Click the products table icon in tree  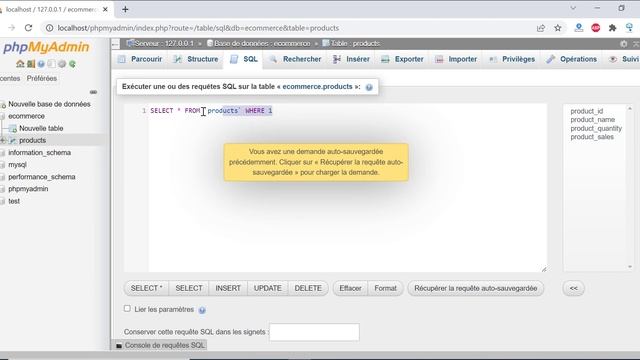pyautogui.click(x=13, y=140)
